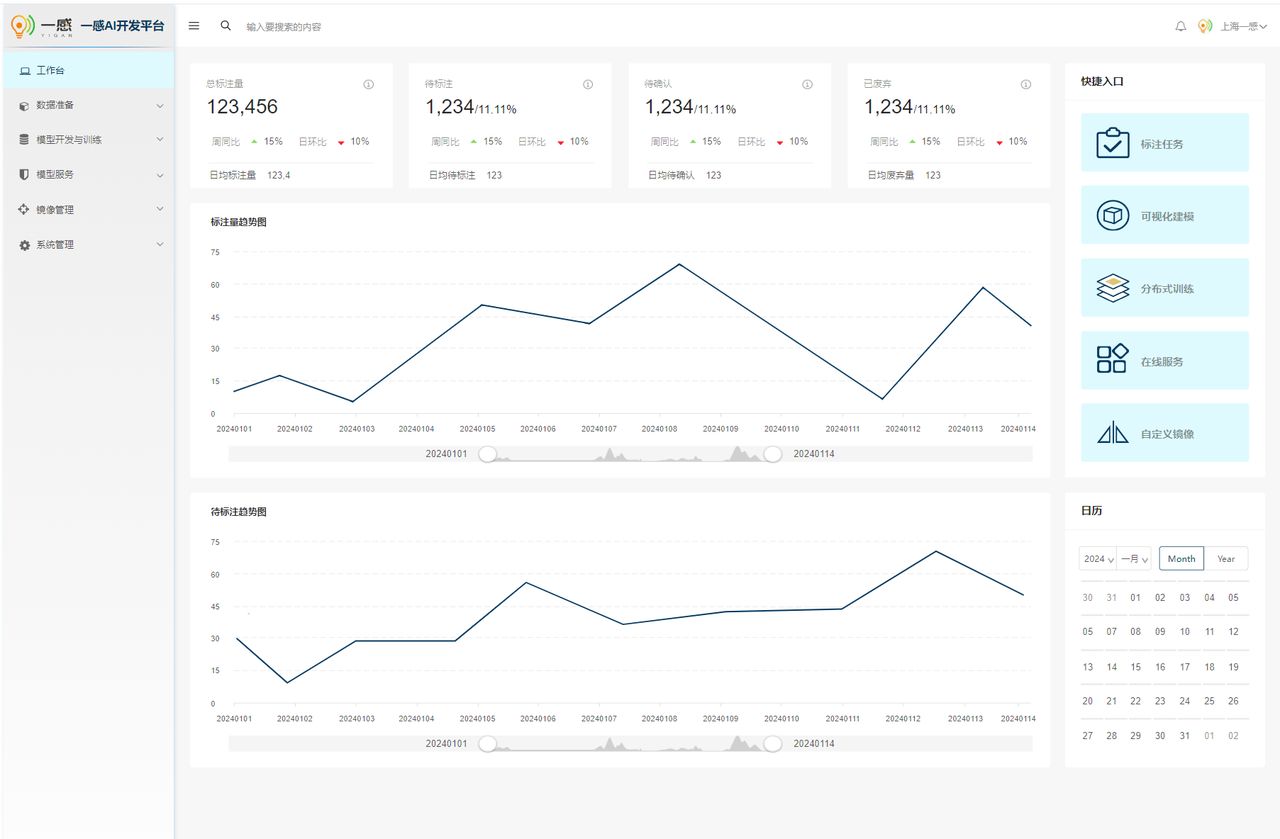The image size is (1280, 839).
Task: Open the 自定义镜像 quick entry
Action: (x=1165, y=433)
